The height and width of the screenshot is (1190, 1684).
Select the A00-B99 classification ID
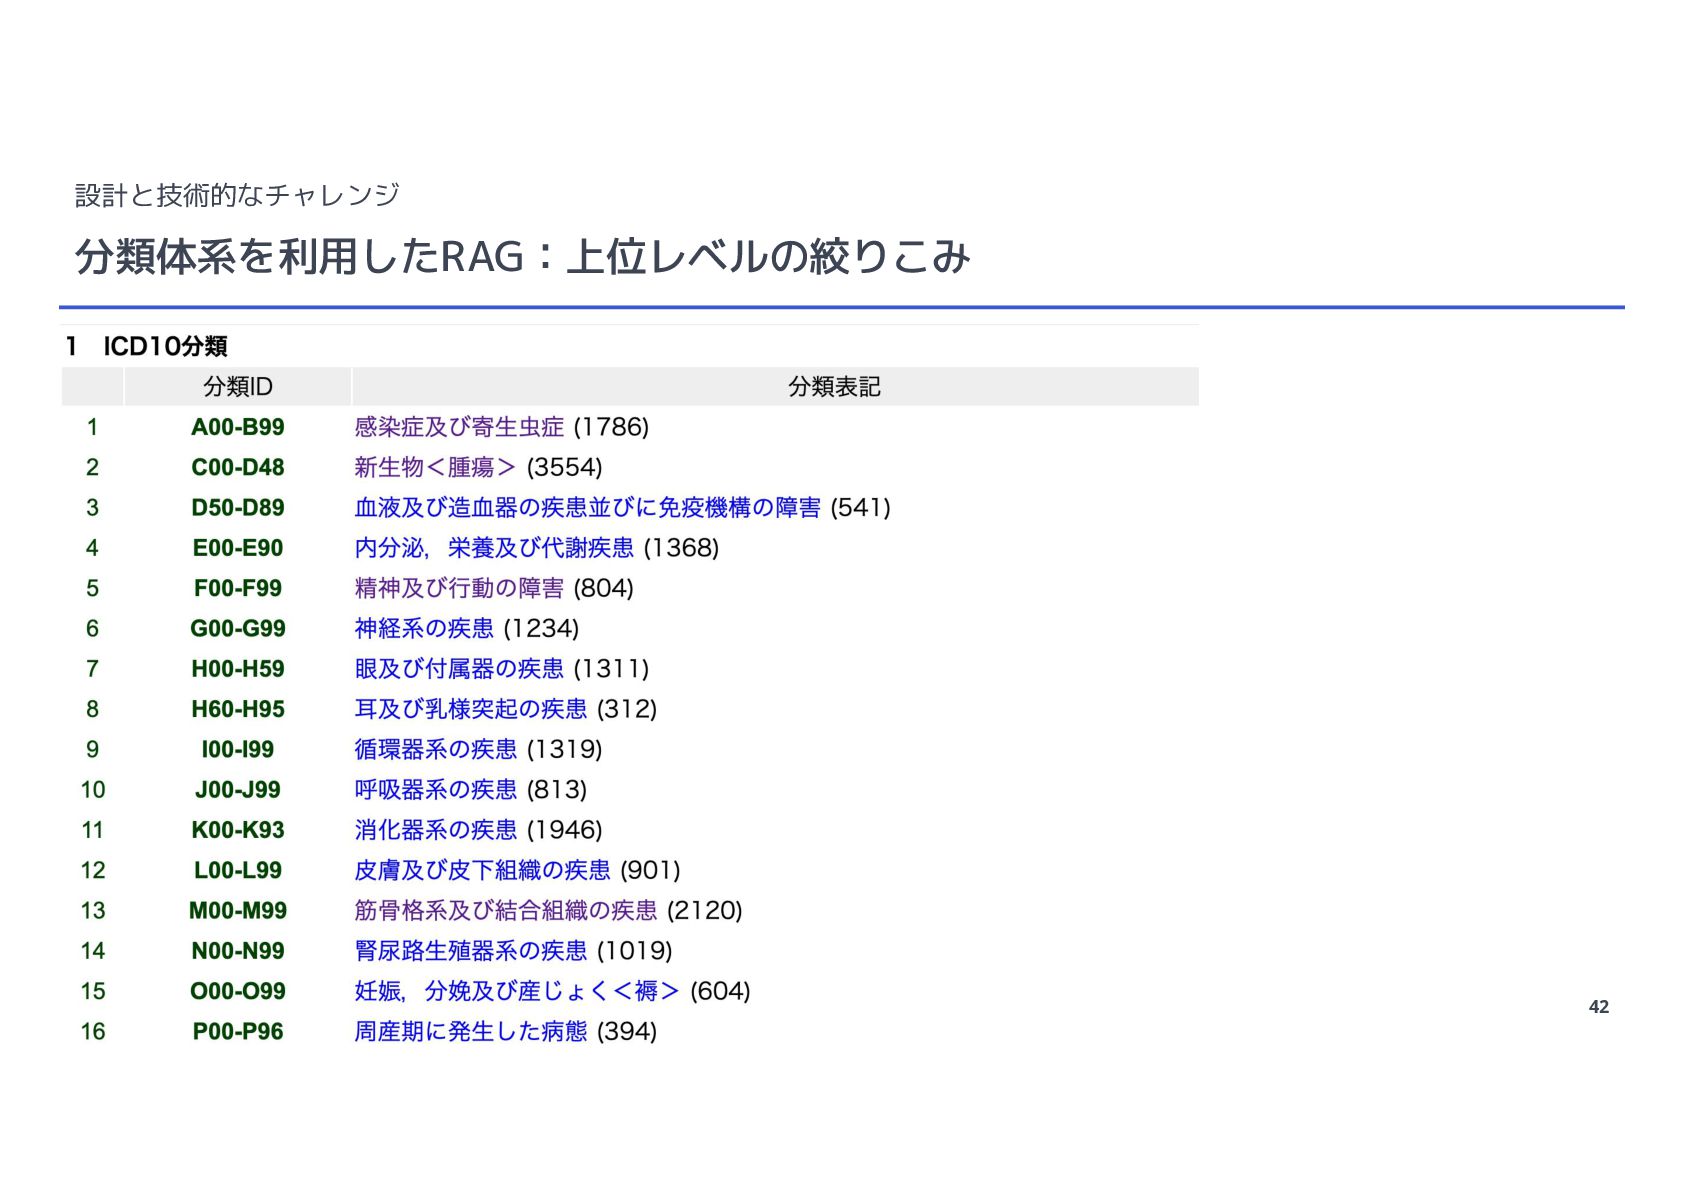(x=238, y=427)
